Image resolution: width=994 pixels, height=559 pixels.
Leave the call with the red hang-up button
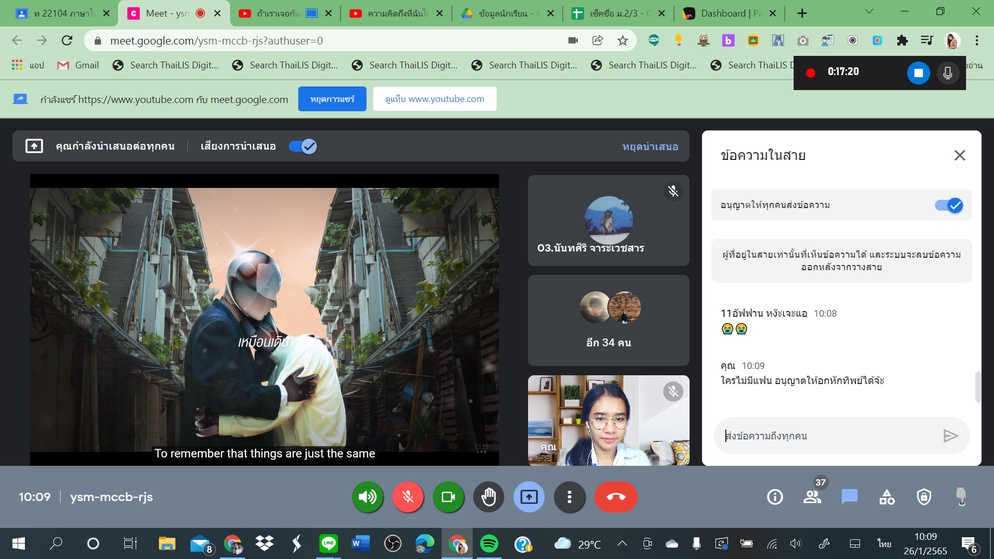pos(616,497)
